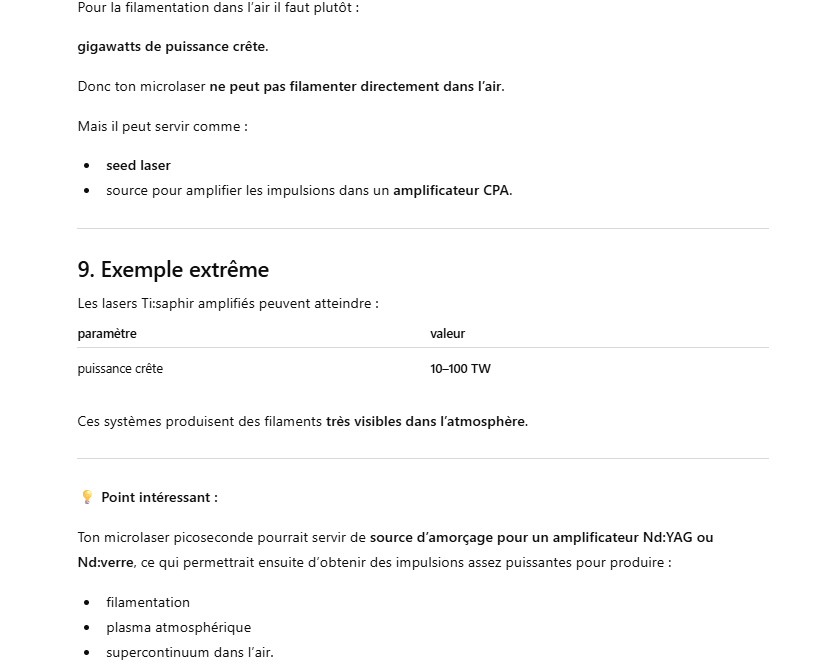This screenshot has height=670, width=815.
Task: Click the "Pour la filamentation dans l'air" line
Action: (218, 7)
